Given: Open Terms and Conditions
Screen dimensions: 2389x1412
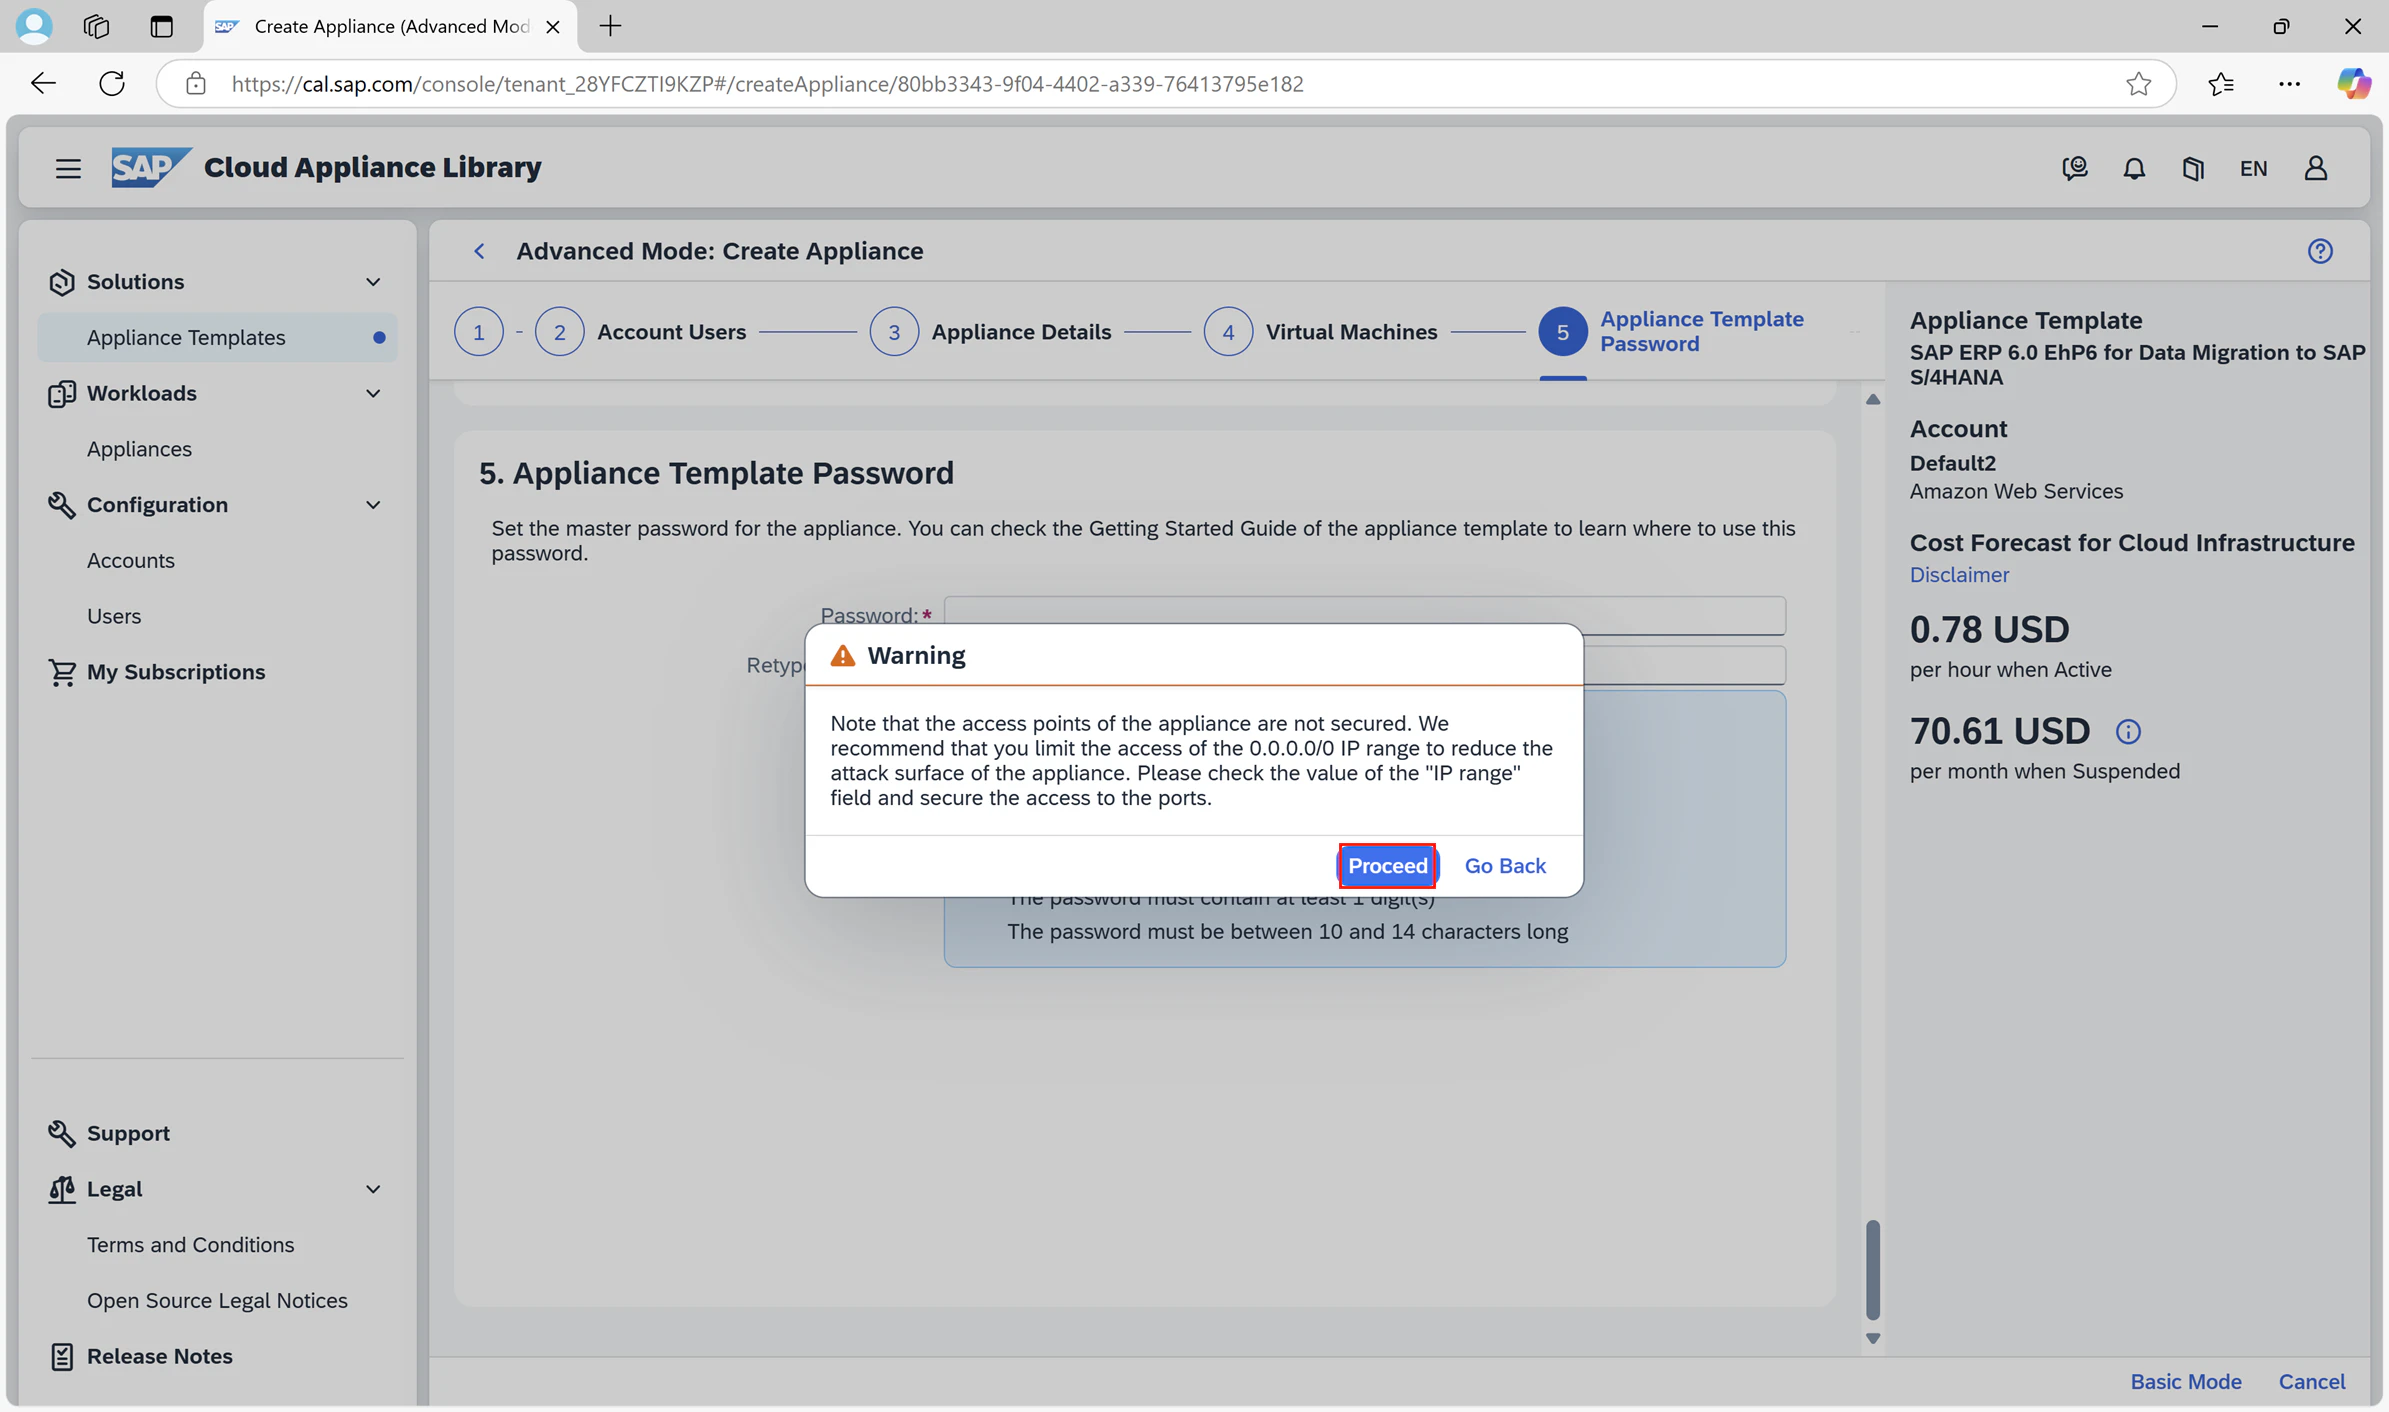Looking at the screenshot, I should tap(191, 1245).
